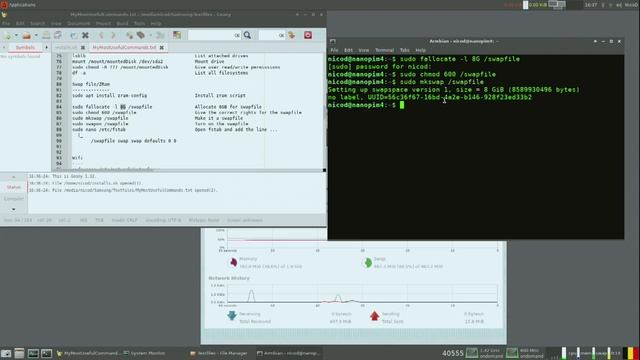Open the terminal's File menu
The image size is (640, 360).
(x=334, y=50)
